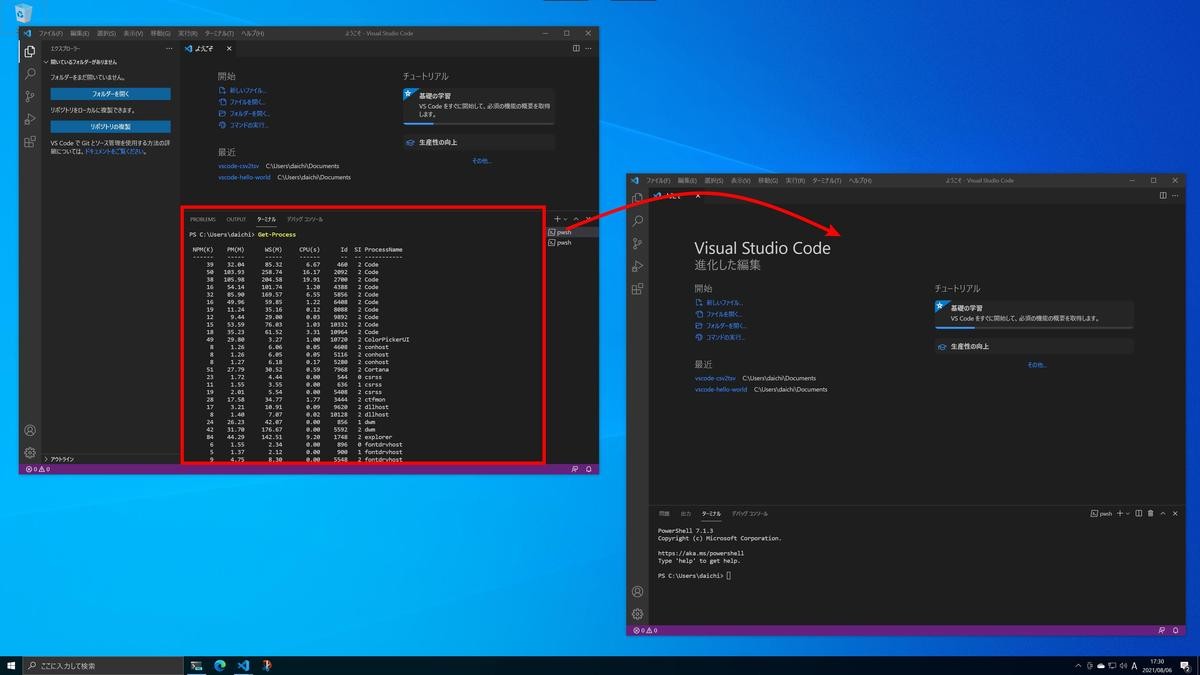Screen dimensions: 1200x675
Task: Click the Windows taskbar search box
Action: click(103, 665)
